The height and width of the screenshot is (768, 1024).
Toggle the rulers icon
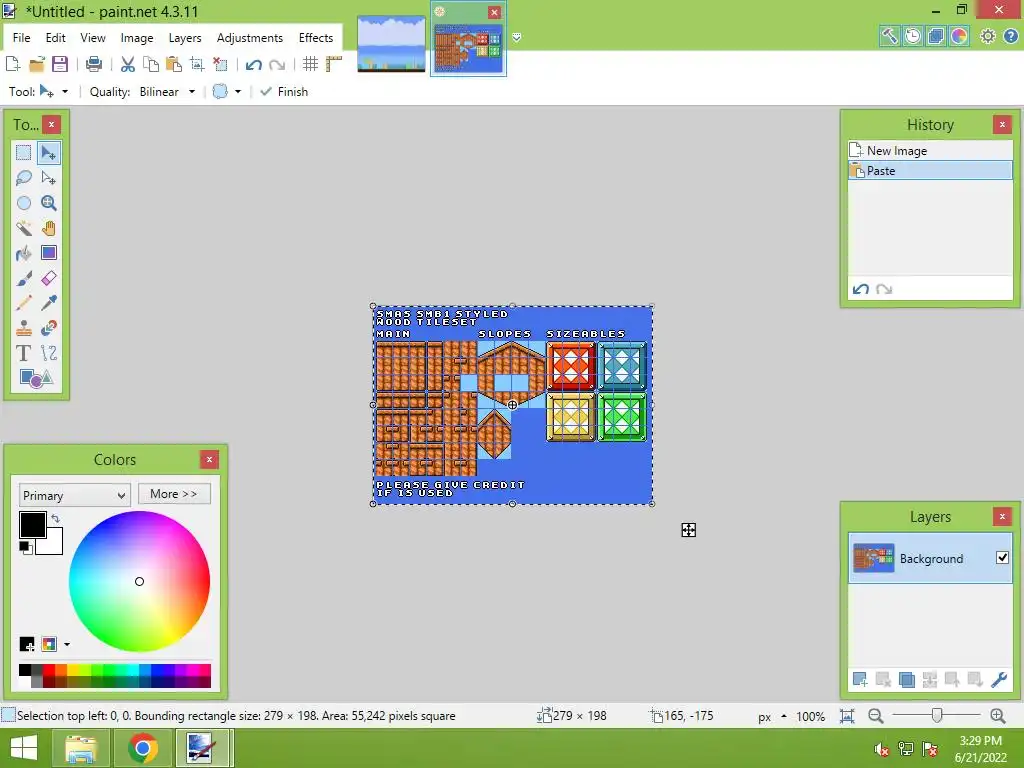(334, 64)
